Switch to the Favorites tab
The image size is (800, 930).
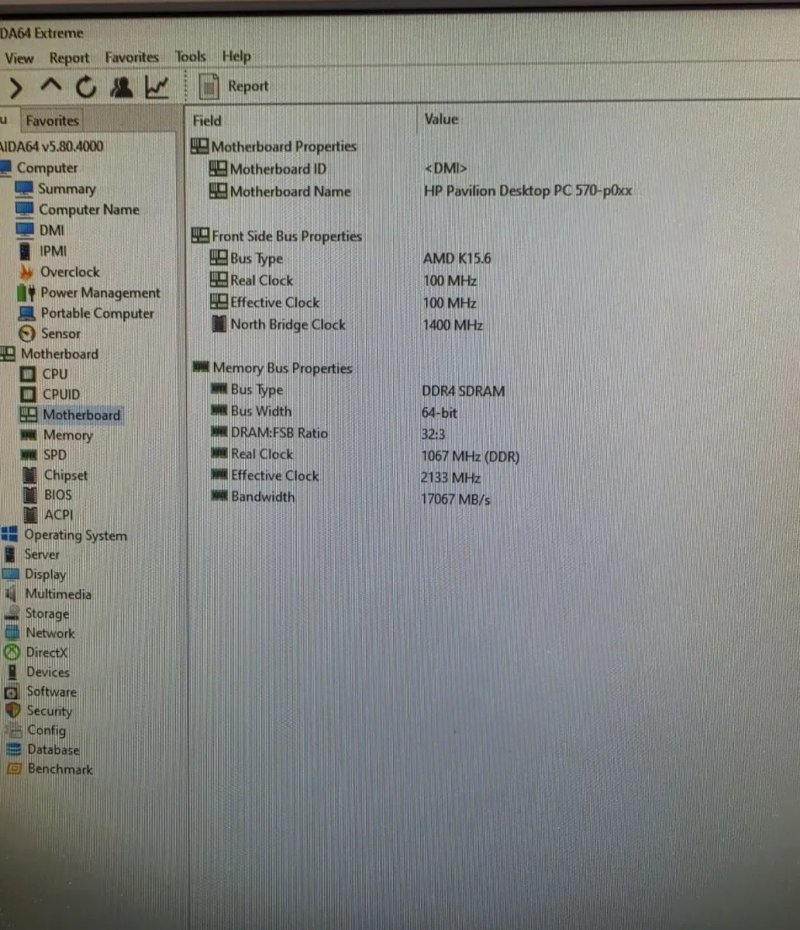52,120
